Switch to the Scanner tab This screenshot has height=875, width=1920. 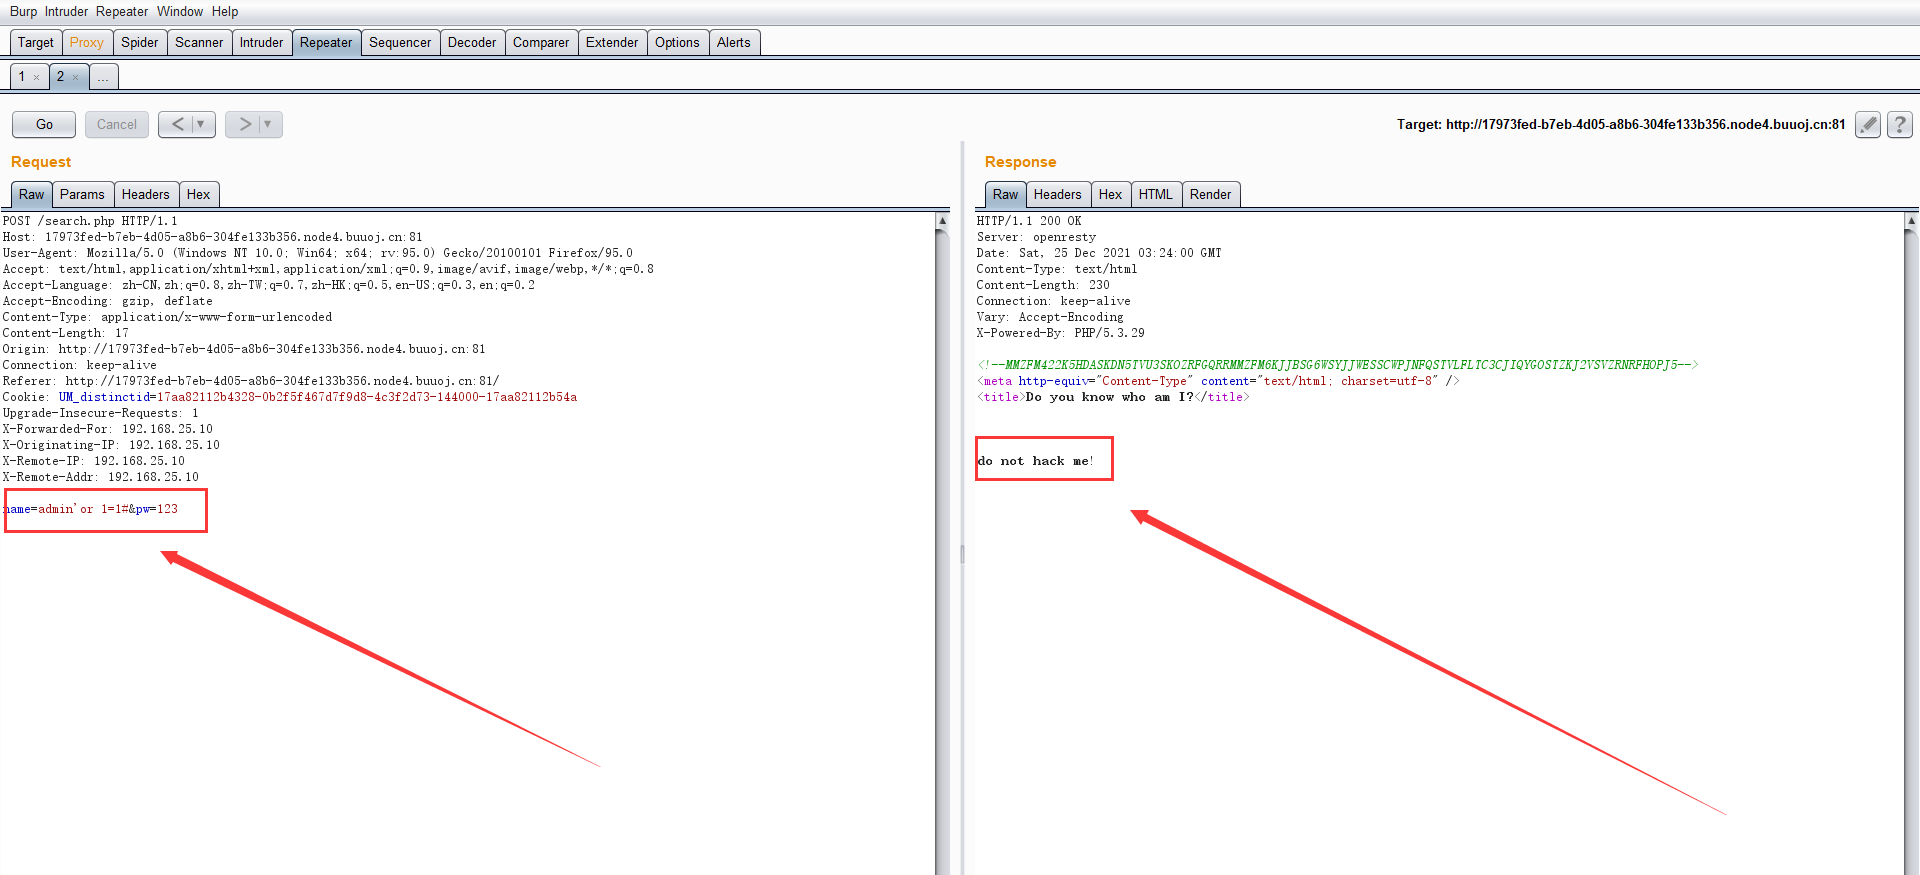click(199, 42)
